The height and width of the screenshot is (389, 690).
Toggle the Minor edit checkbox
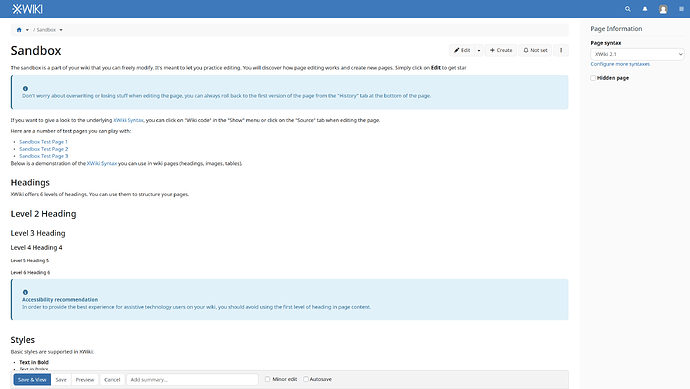click(267, 379)
